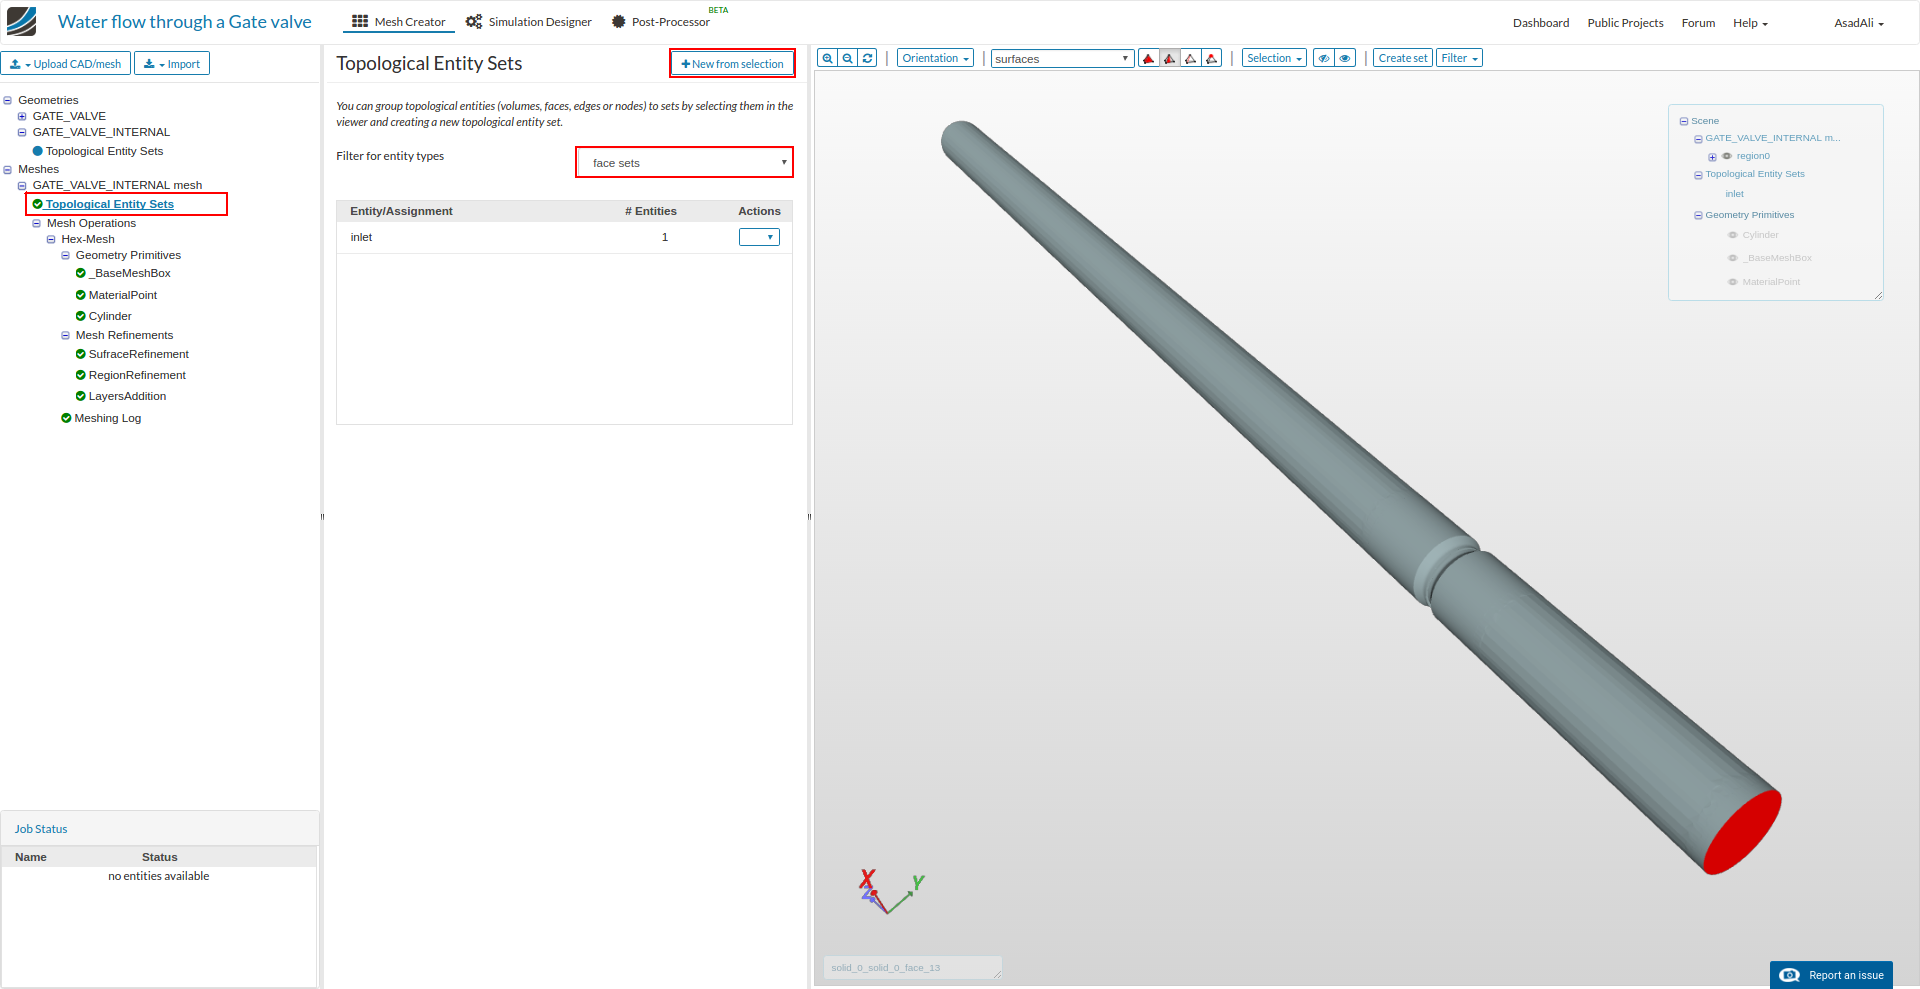
Task: Expand the GATE_VALVE geometry node
Action: tap(22, 116)
